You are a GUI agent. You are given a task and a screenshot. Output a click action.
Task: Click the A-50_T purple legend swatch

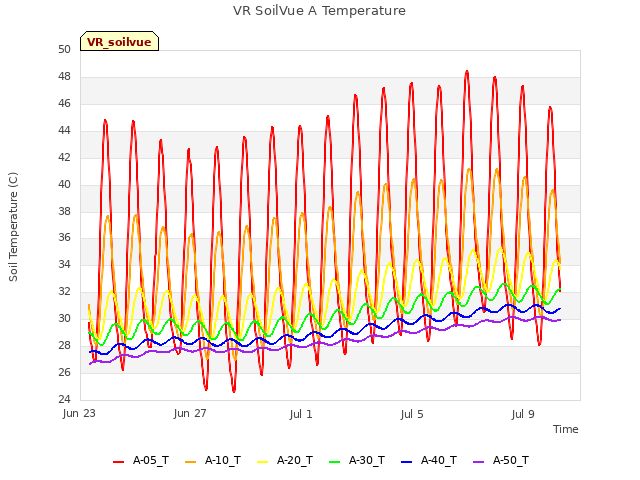[x=478, y=462]
